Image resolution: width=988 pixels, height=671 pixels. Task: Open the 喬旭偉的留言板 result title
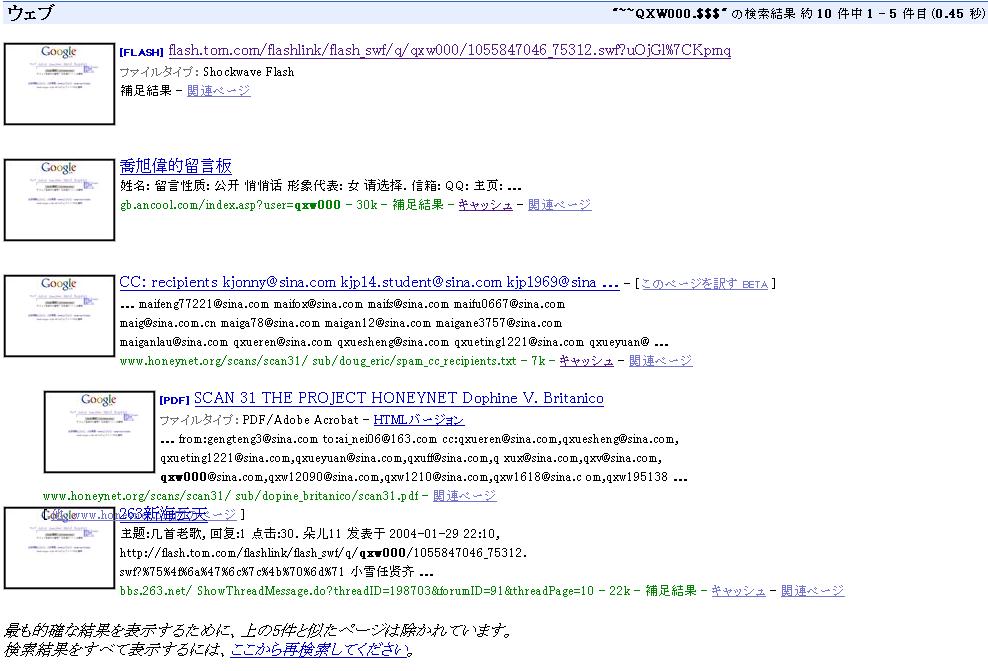coord(176,166)
